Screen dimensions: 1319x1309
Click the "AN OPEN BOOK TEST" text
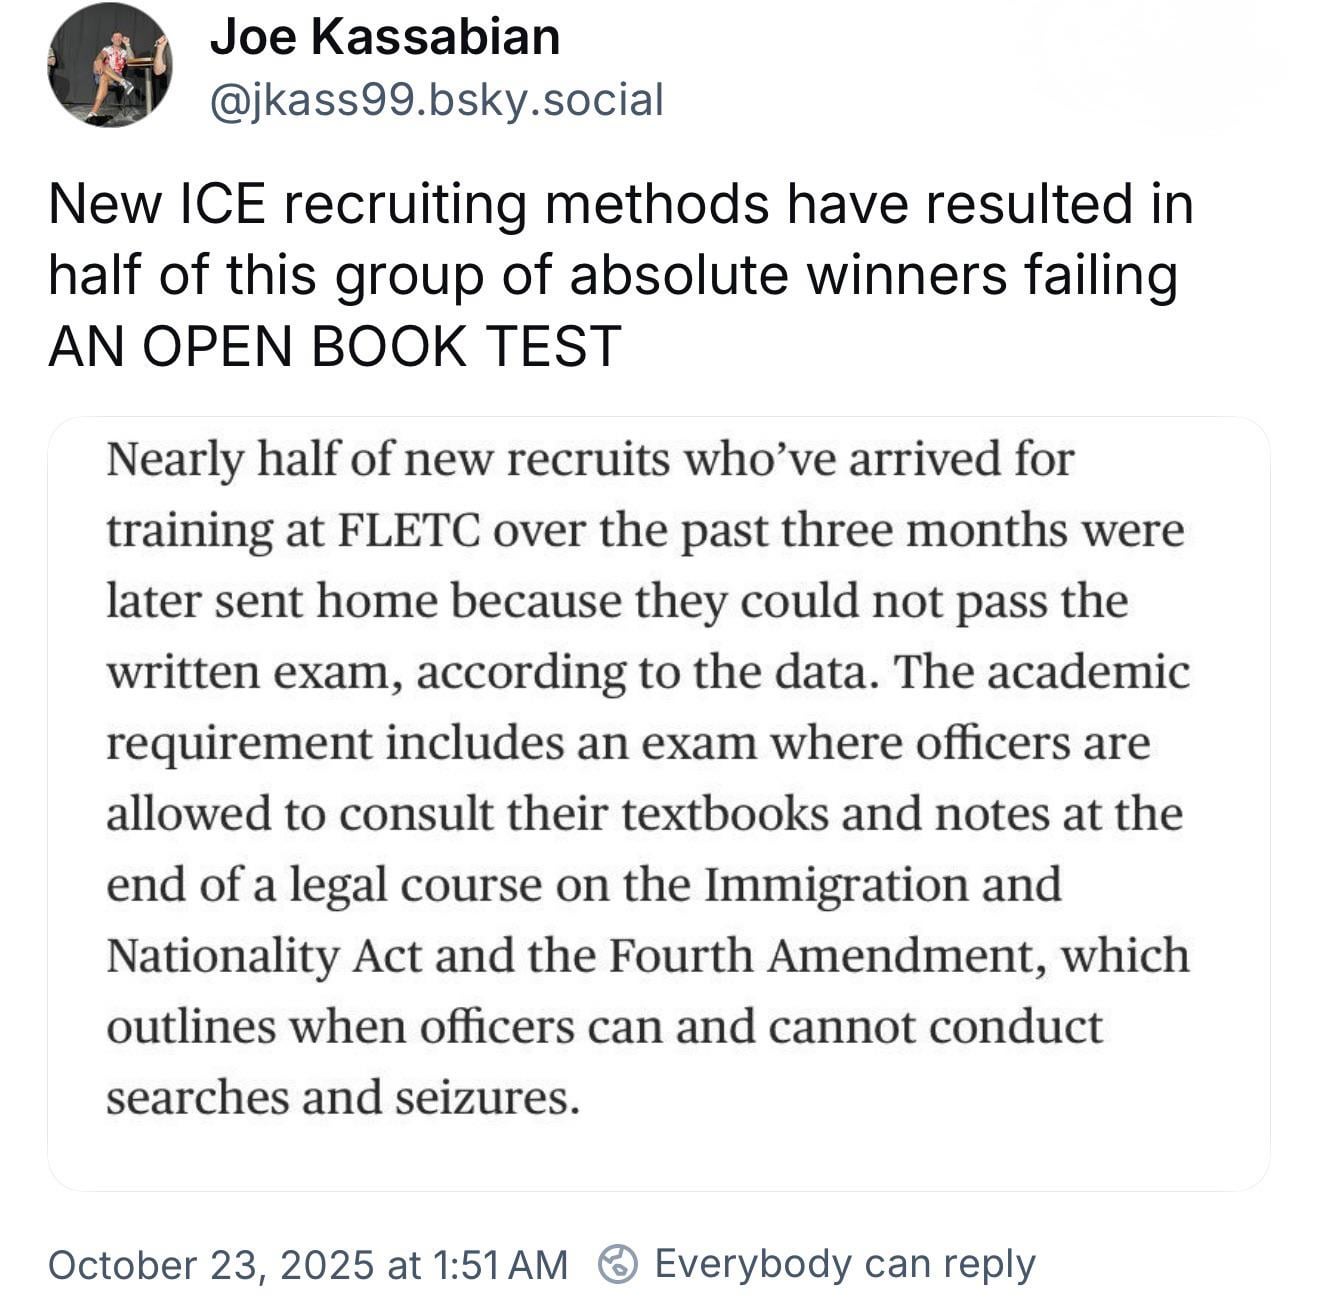[335, 347]
